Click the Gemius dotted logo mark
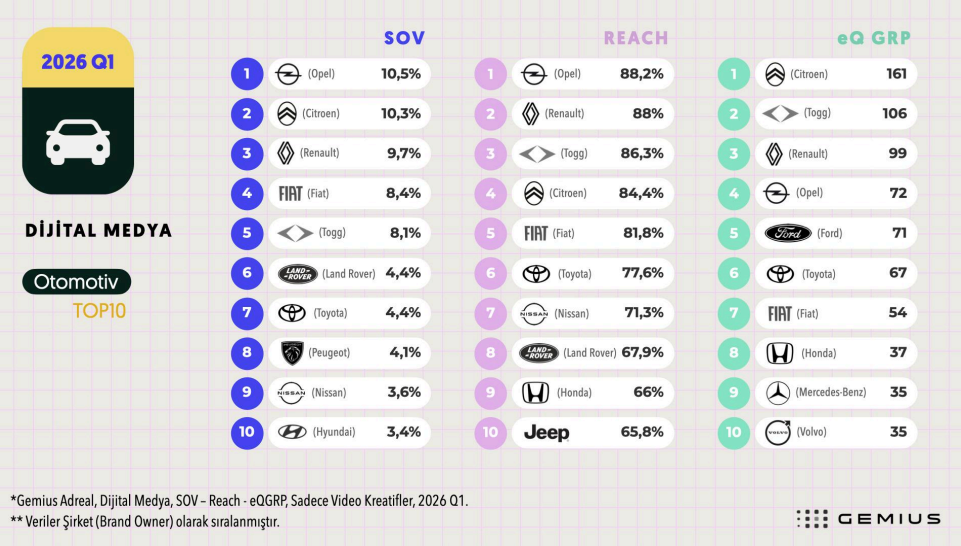Viewport: 961px width, 546px height. [812, 518]
